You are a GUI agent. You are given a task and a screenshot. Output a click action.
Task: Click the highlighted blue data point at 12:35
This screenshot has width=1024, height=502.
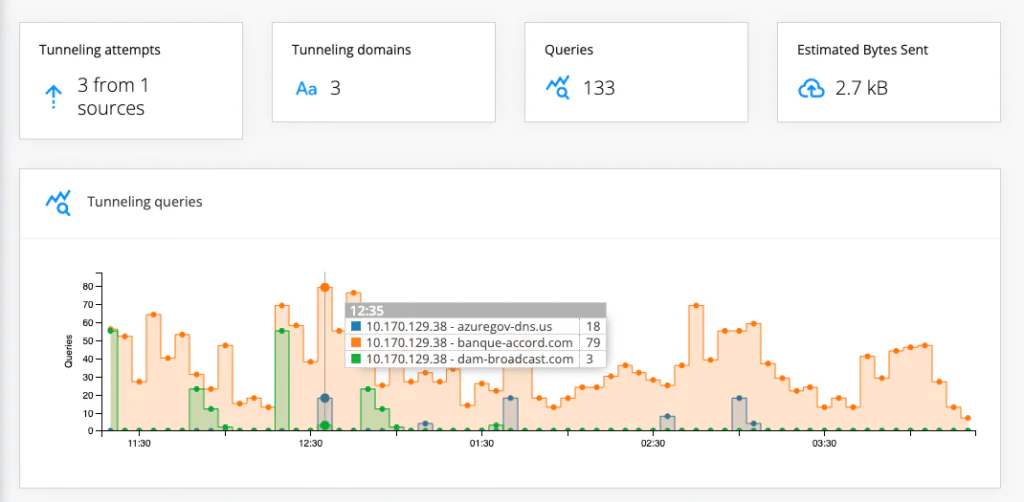click(325, 398)
